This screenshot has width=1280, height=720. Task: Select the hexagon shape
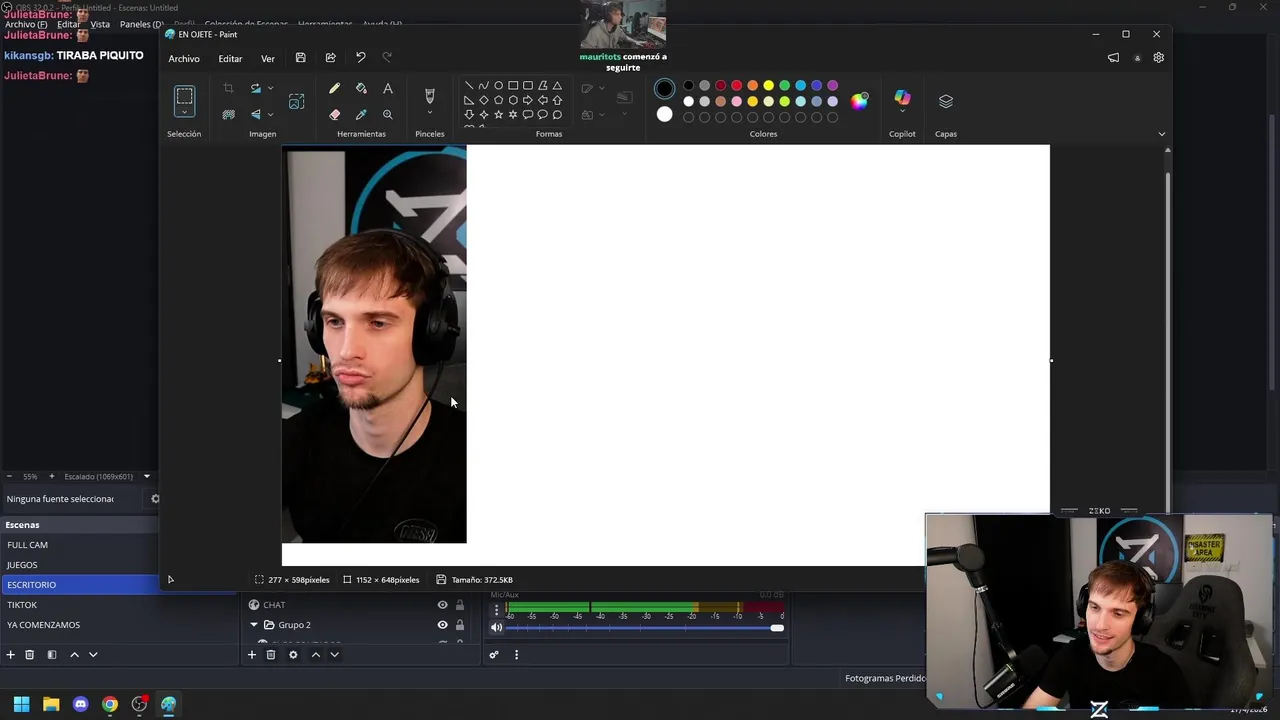pyautogui.click(x=513, y=100)
